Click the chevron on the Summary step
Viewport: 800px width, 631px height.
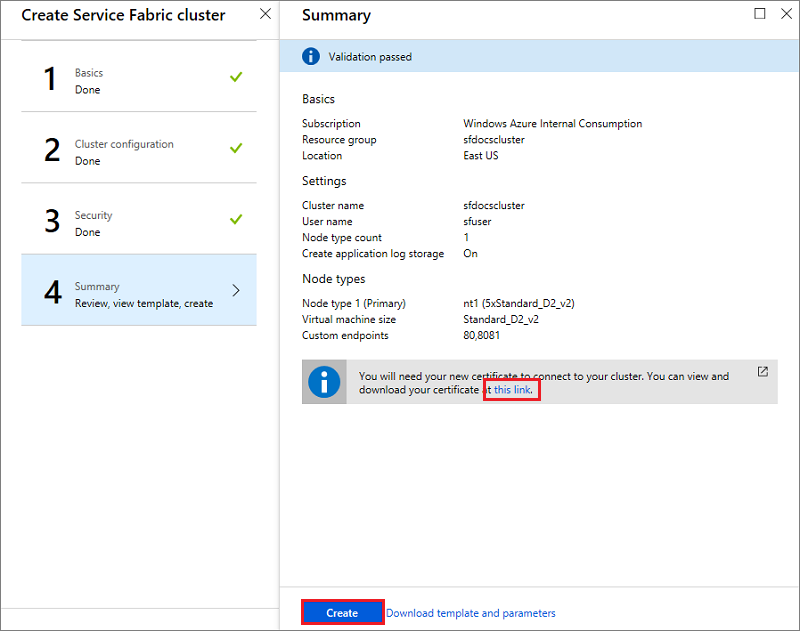[x=236, y=290]
